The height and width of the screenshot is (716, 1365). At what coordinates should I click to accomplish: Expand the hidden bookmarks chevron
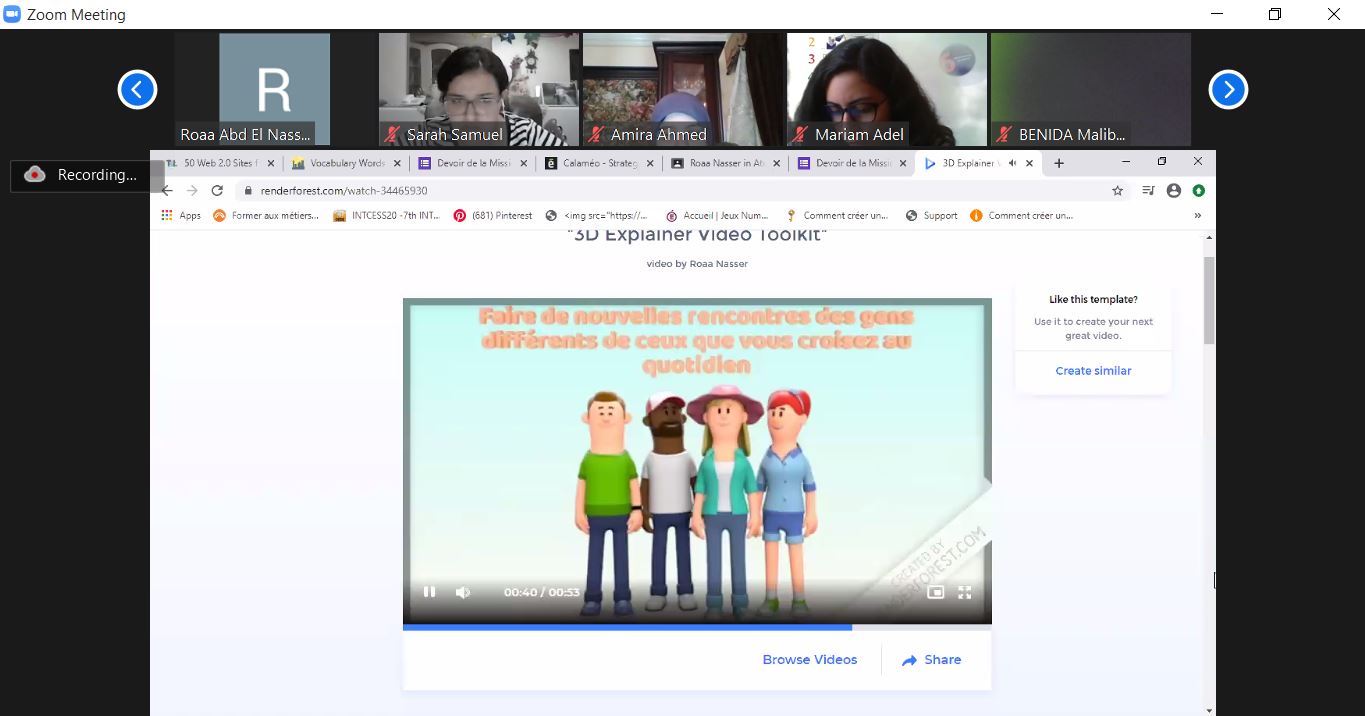1197,215
